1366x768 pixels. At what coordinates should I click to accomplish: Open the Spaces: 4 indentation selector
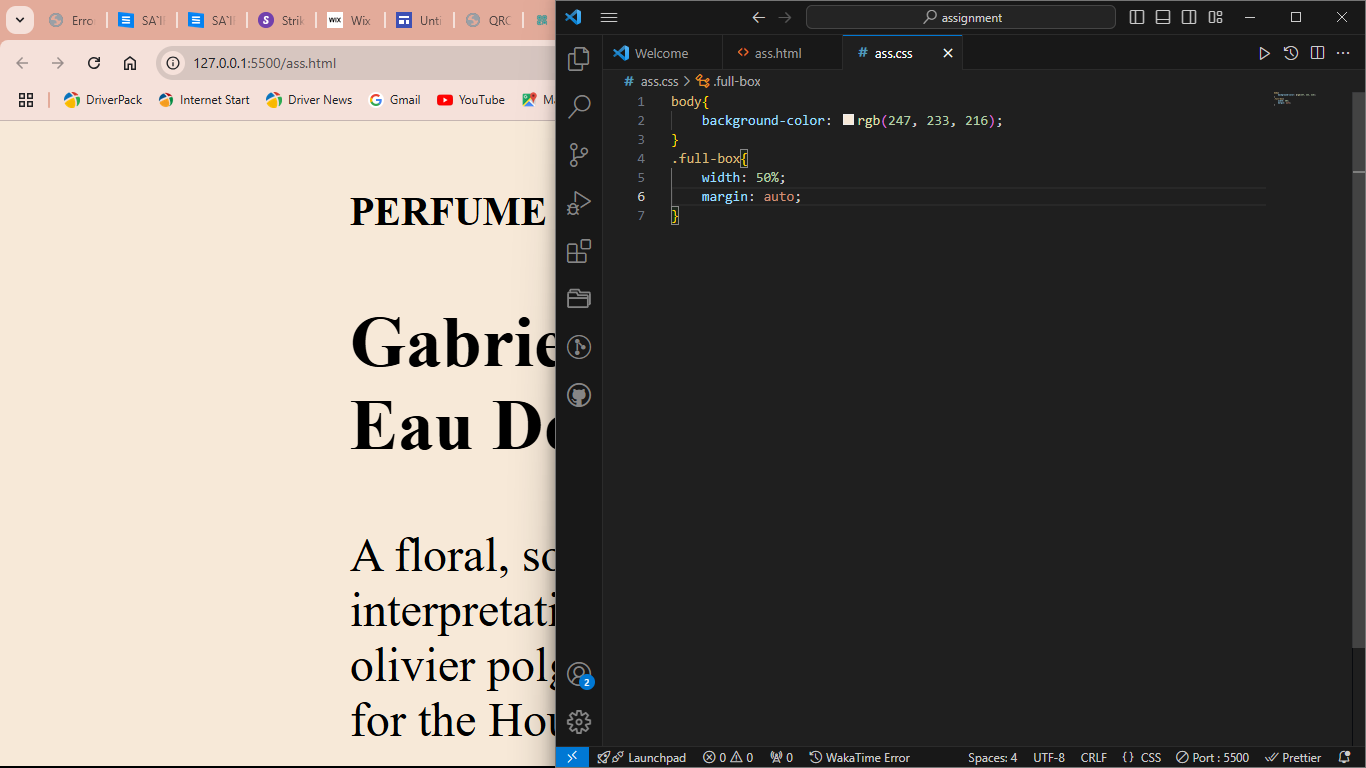(992, 757)
